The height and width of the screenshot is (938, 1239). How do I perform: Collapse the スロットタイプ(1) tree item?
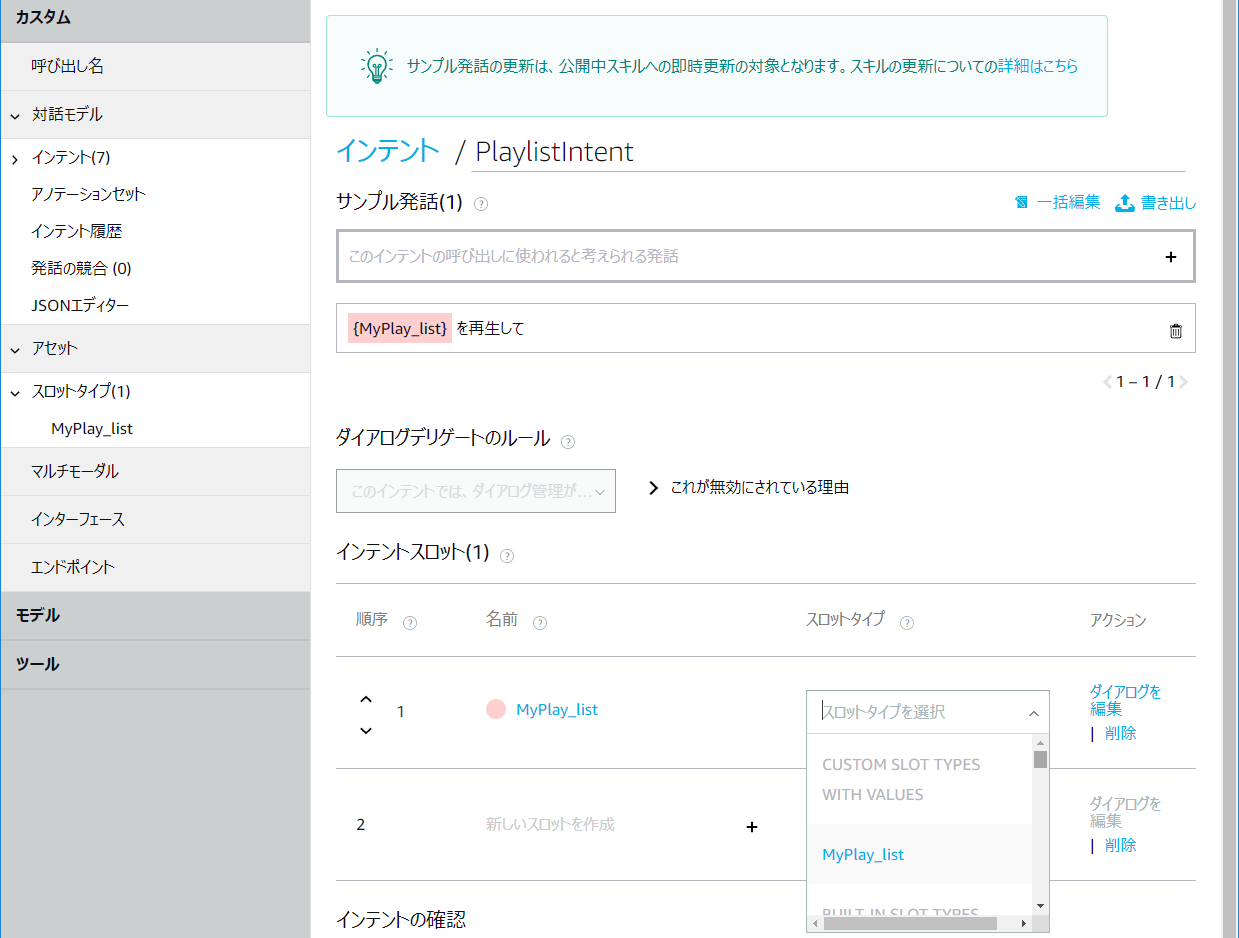[15, 393]
